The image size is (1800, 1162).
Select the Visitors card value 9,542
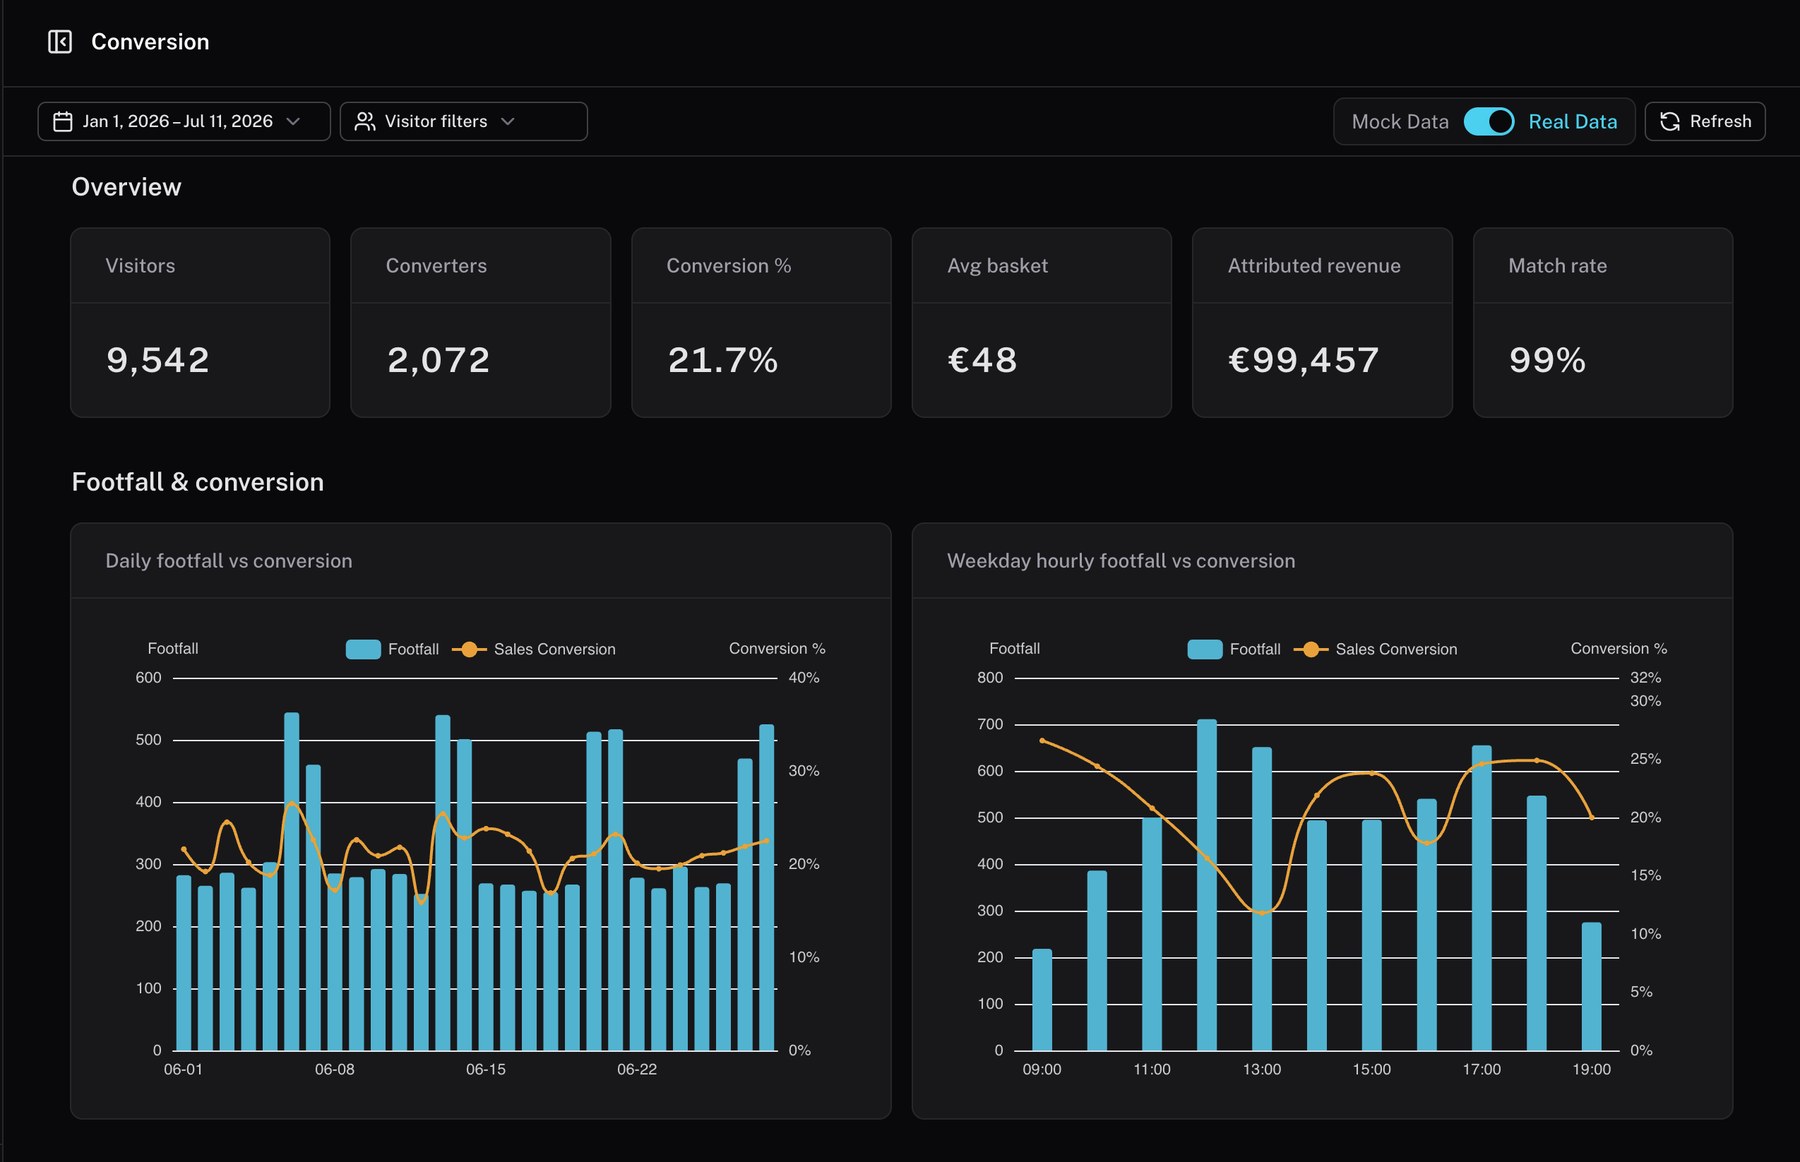[x=158, y=360]
